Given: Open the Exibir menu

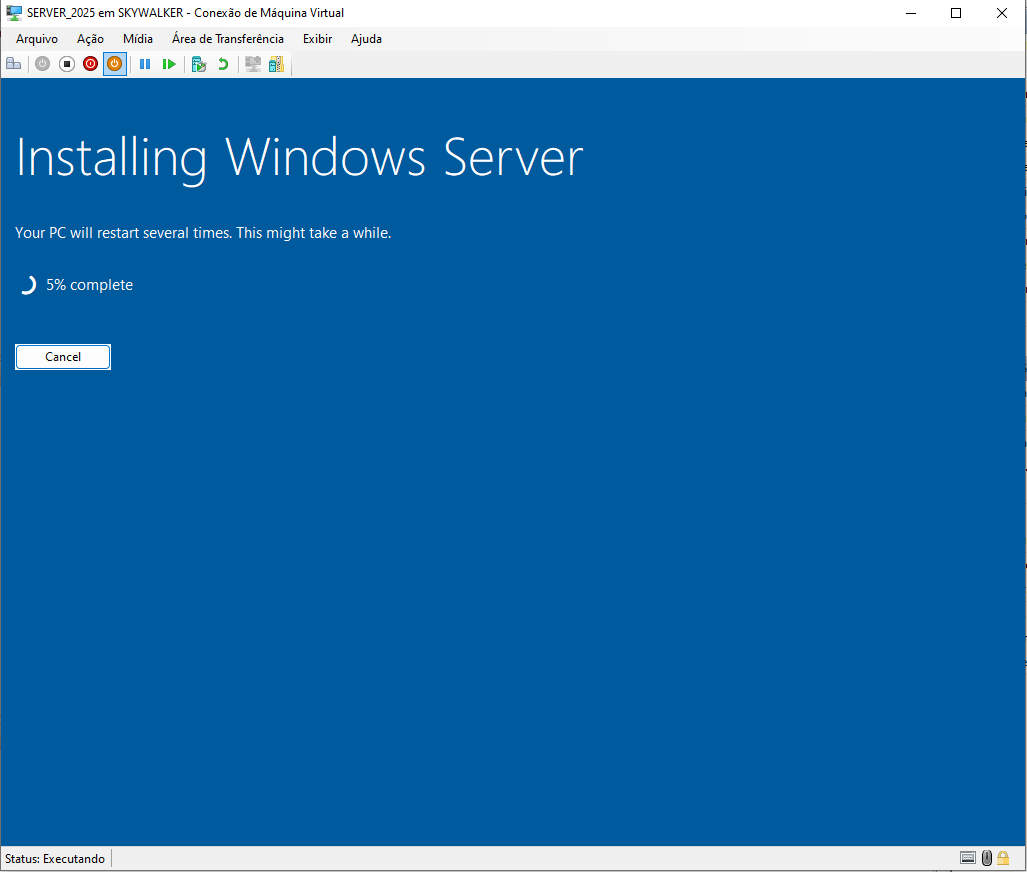Looking at the screenshot, I should tap(317, 39).
